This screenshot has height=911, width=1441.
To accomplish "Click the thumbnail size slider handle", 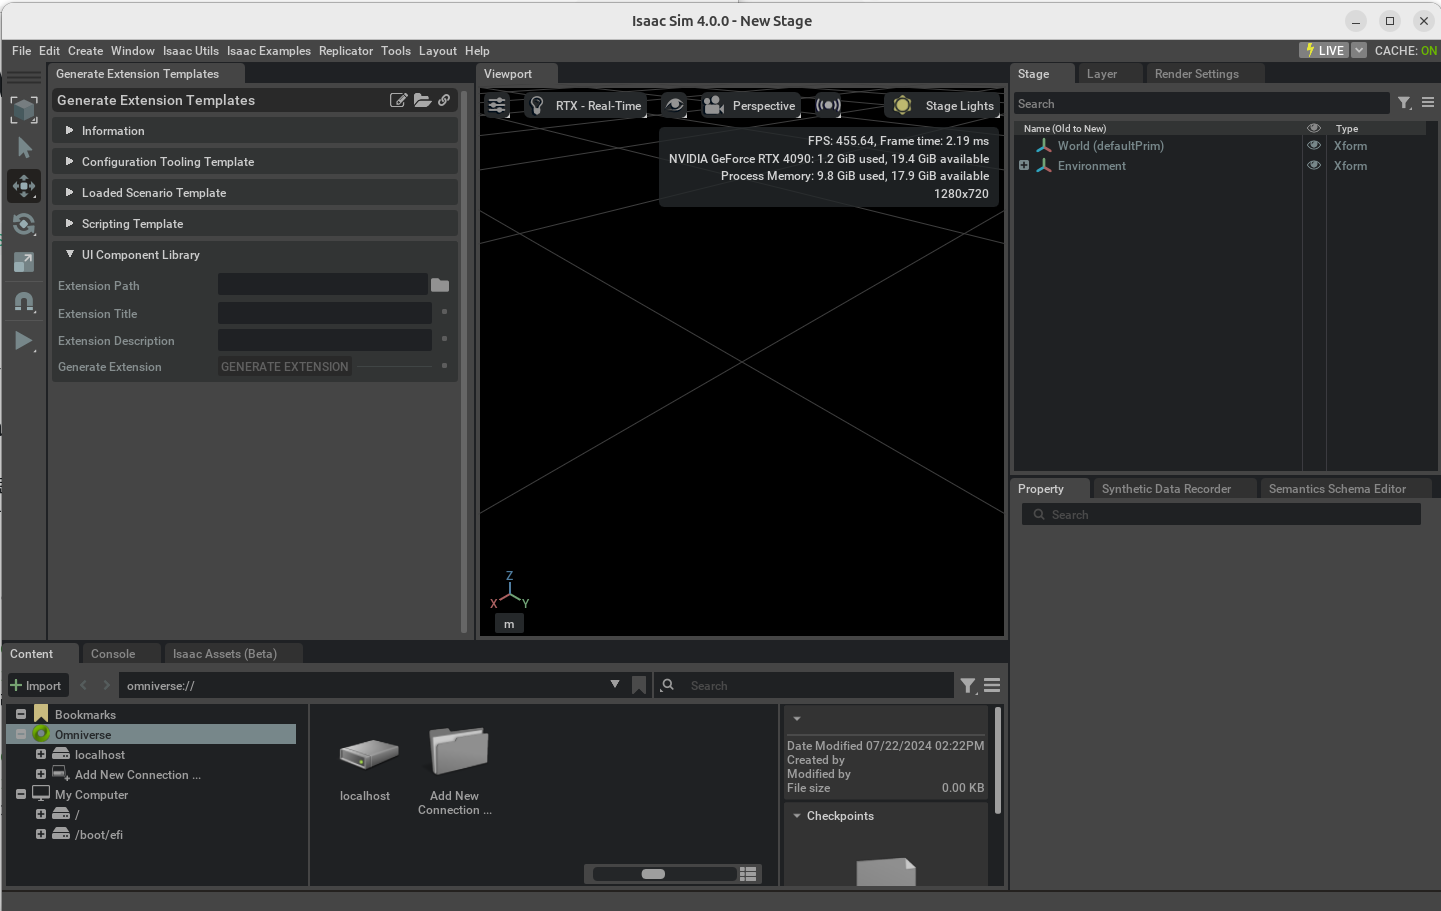I will click(653, 874).
